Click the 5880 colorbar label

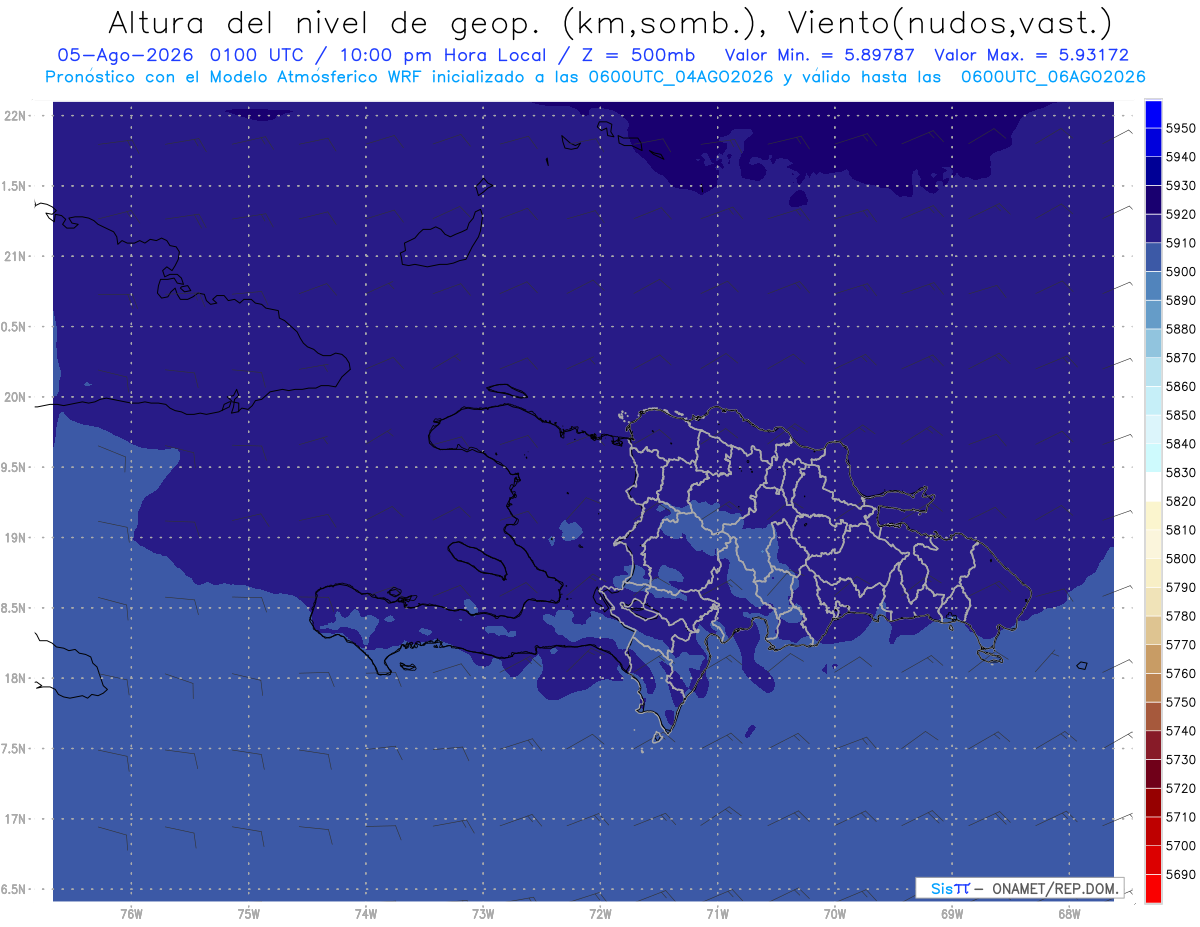pyautogui.click(x=1180, y=329)
